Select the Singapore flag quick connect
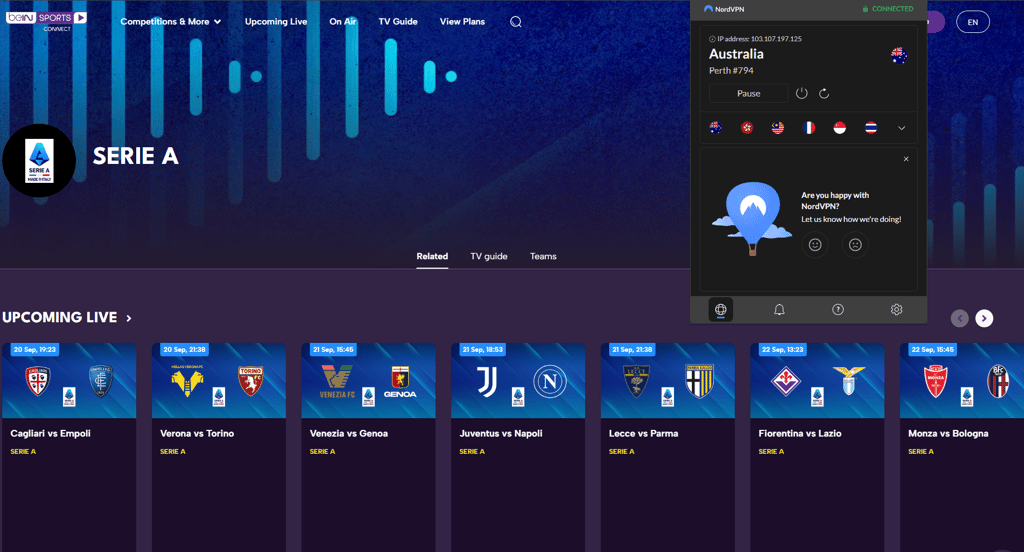This screenshot has width=1024, height=552. click(840, 128)
